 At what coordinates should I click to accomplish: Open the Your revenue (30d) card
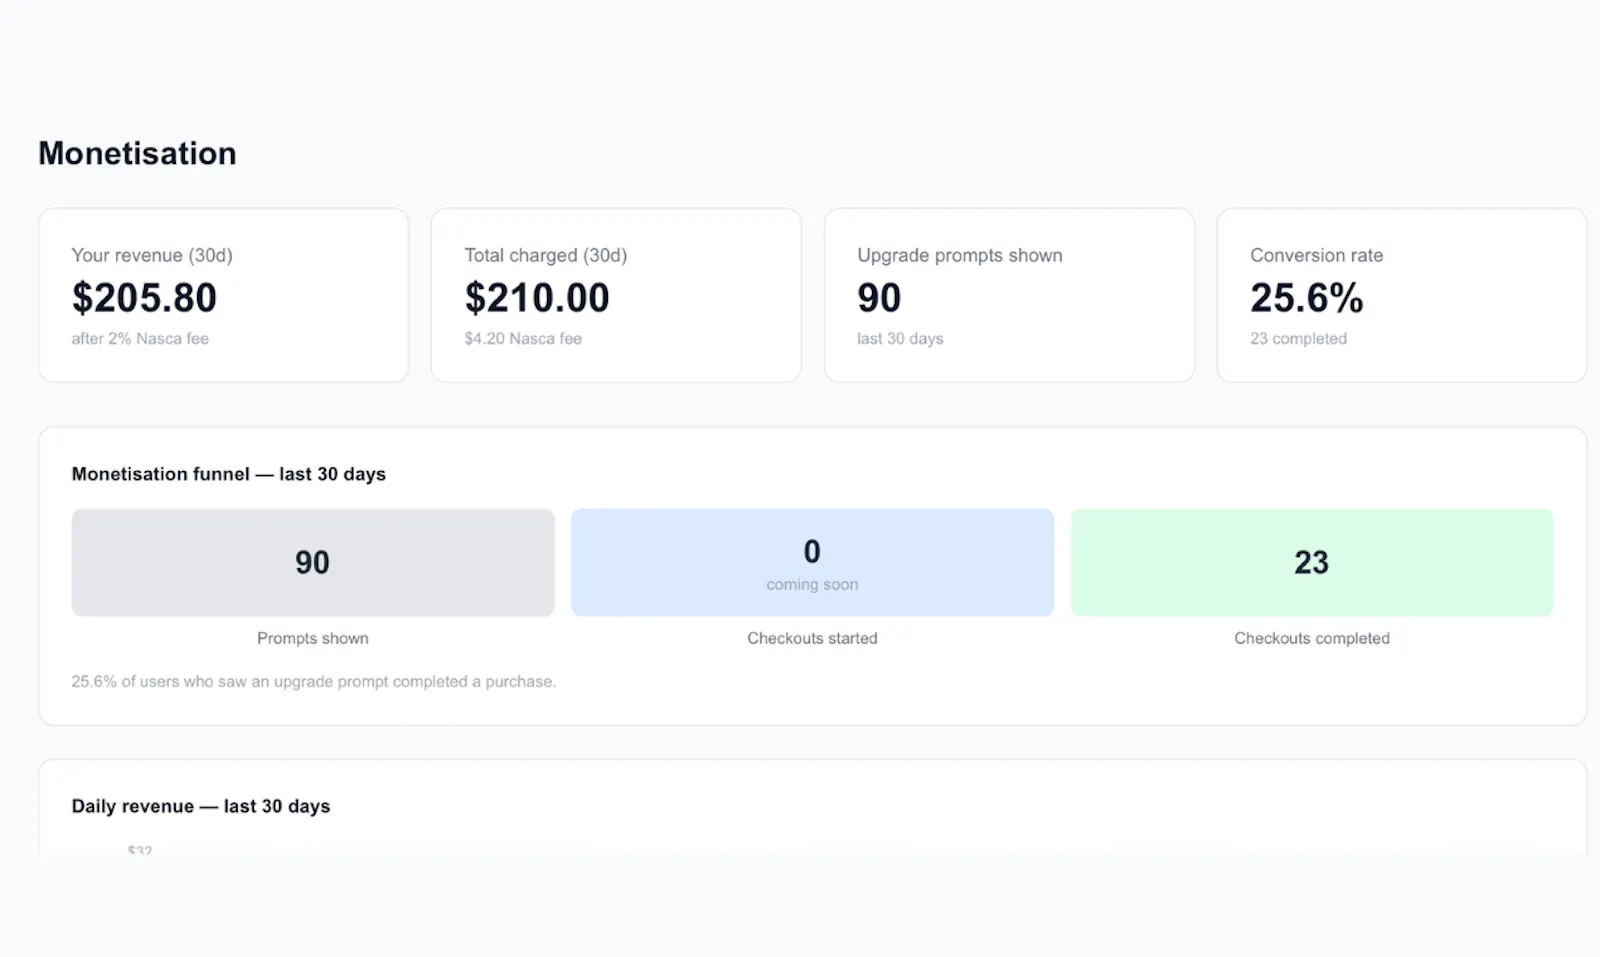pos(223,295)
